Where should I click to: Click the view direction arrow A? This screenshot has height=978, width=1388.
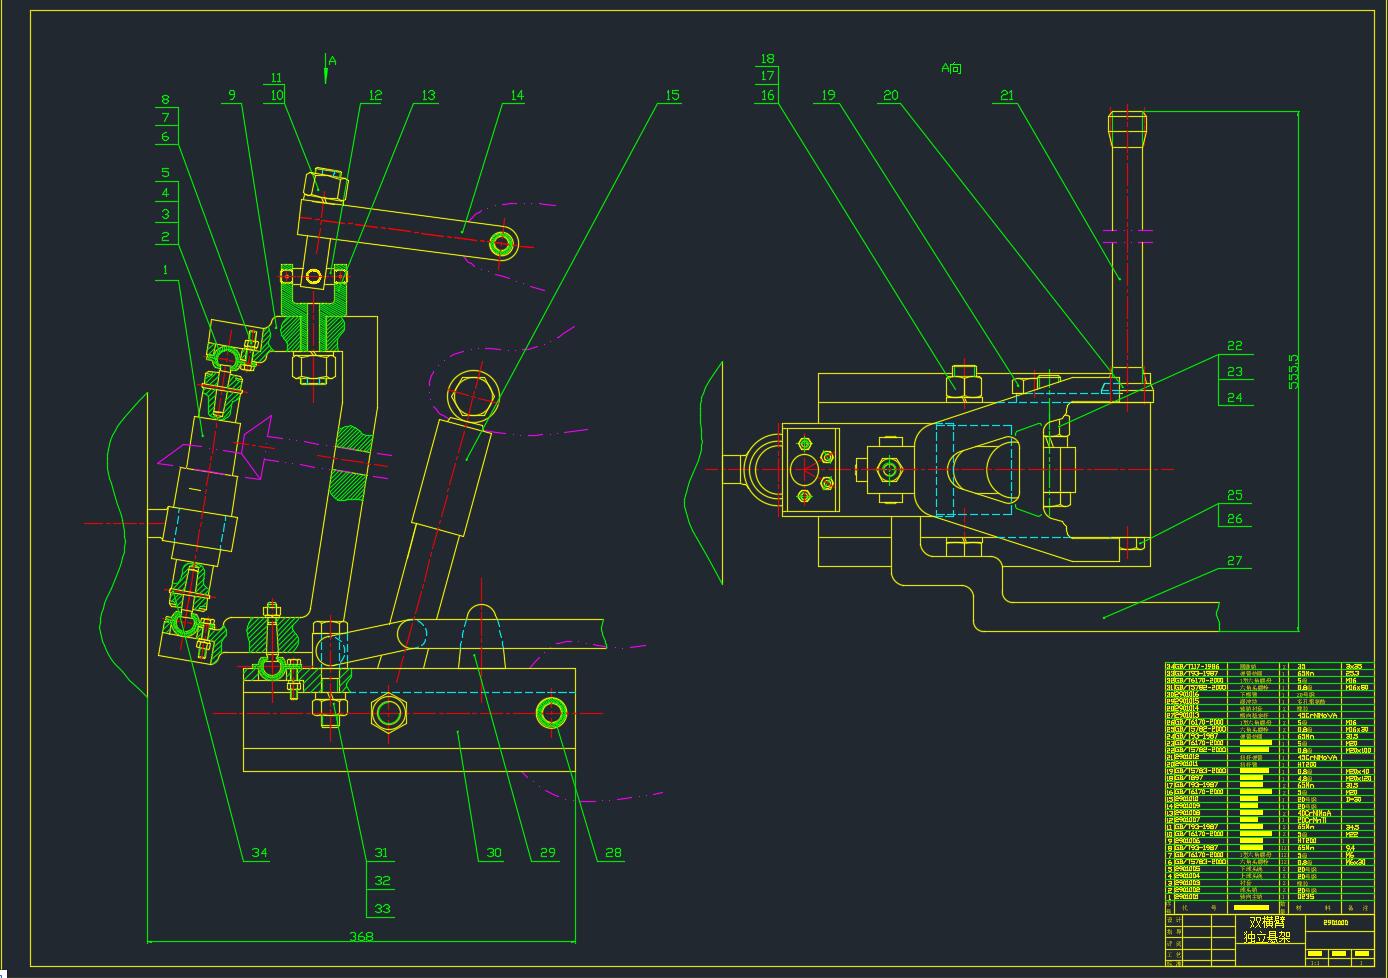point(326,68)
